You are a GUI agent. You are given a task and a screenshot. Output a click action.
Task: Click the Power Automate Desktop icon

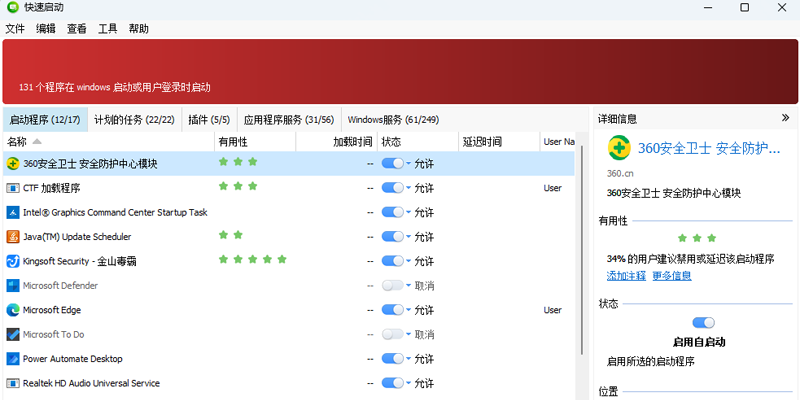[13, 359]
